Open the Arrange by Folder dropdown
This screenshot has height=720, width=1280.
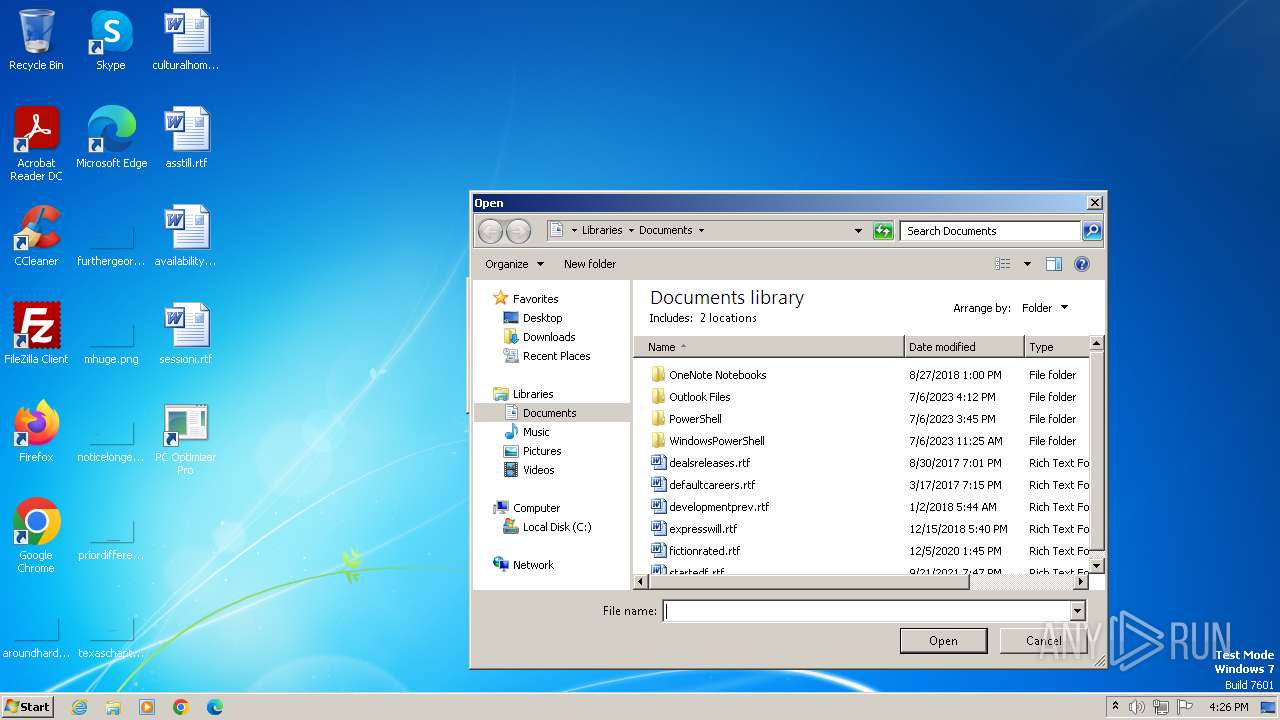click(x=1044, y=308)
